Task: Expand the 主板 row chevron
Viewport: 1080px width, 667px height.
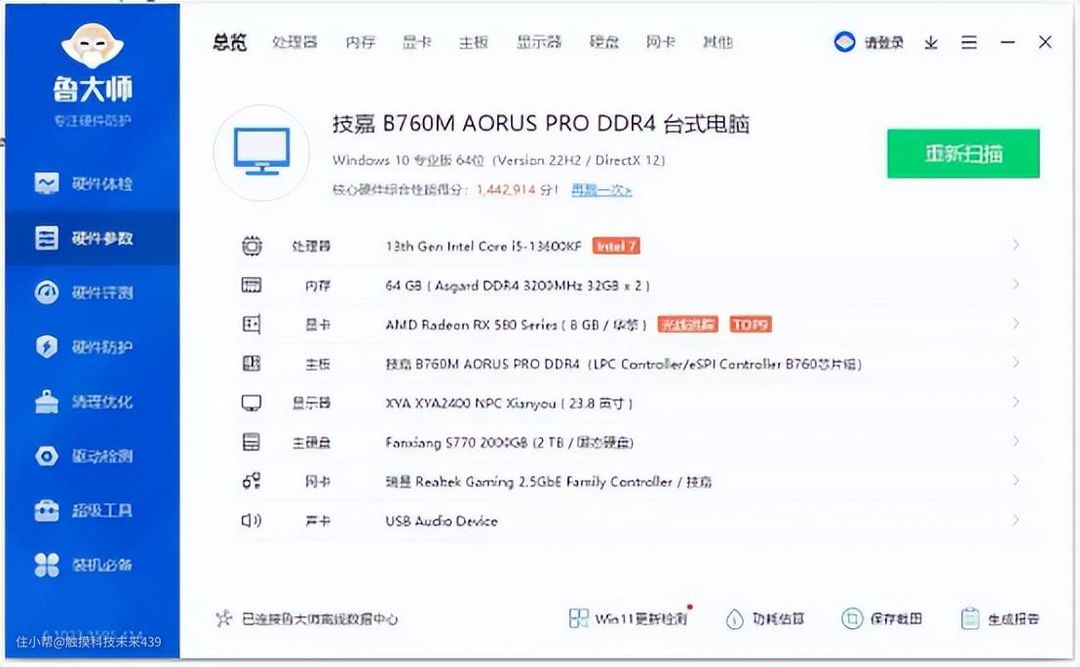Action: click(1015, 362)
